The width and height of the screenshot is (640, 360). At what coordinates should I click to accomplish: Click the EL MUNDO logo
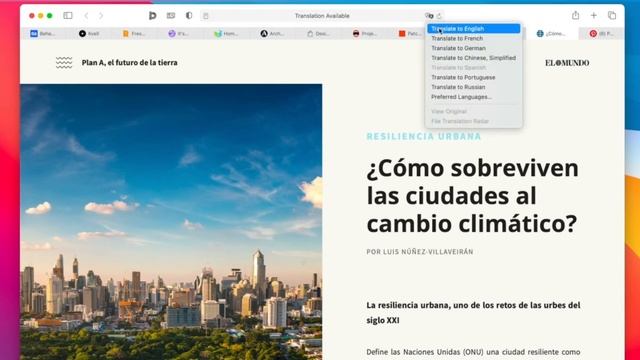click(x=567, y=62)
